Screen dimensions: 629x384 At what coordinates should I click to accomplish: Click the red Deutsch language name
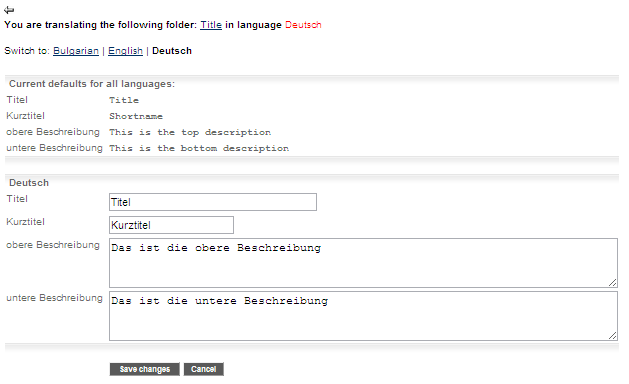[x=303, y=25]
